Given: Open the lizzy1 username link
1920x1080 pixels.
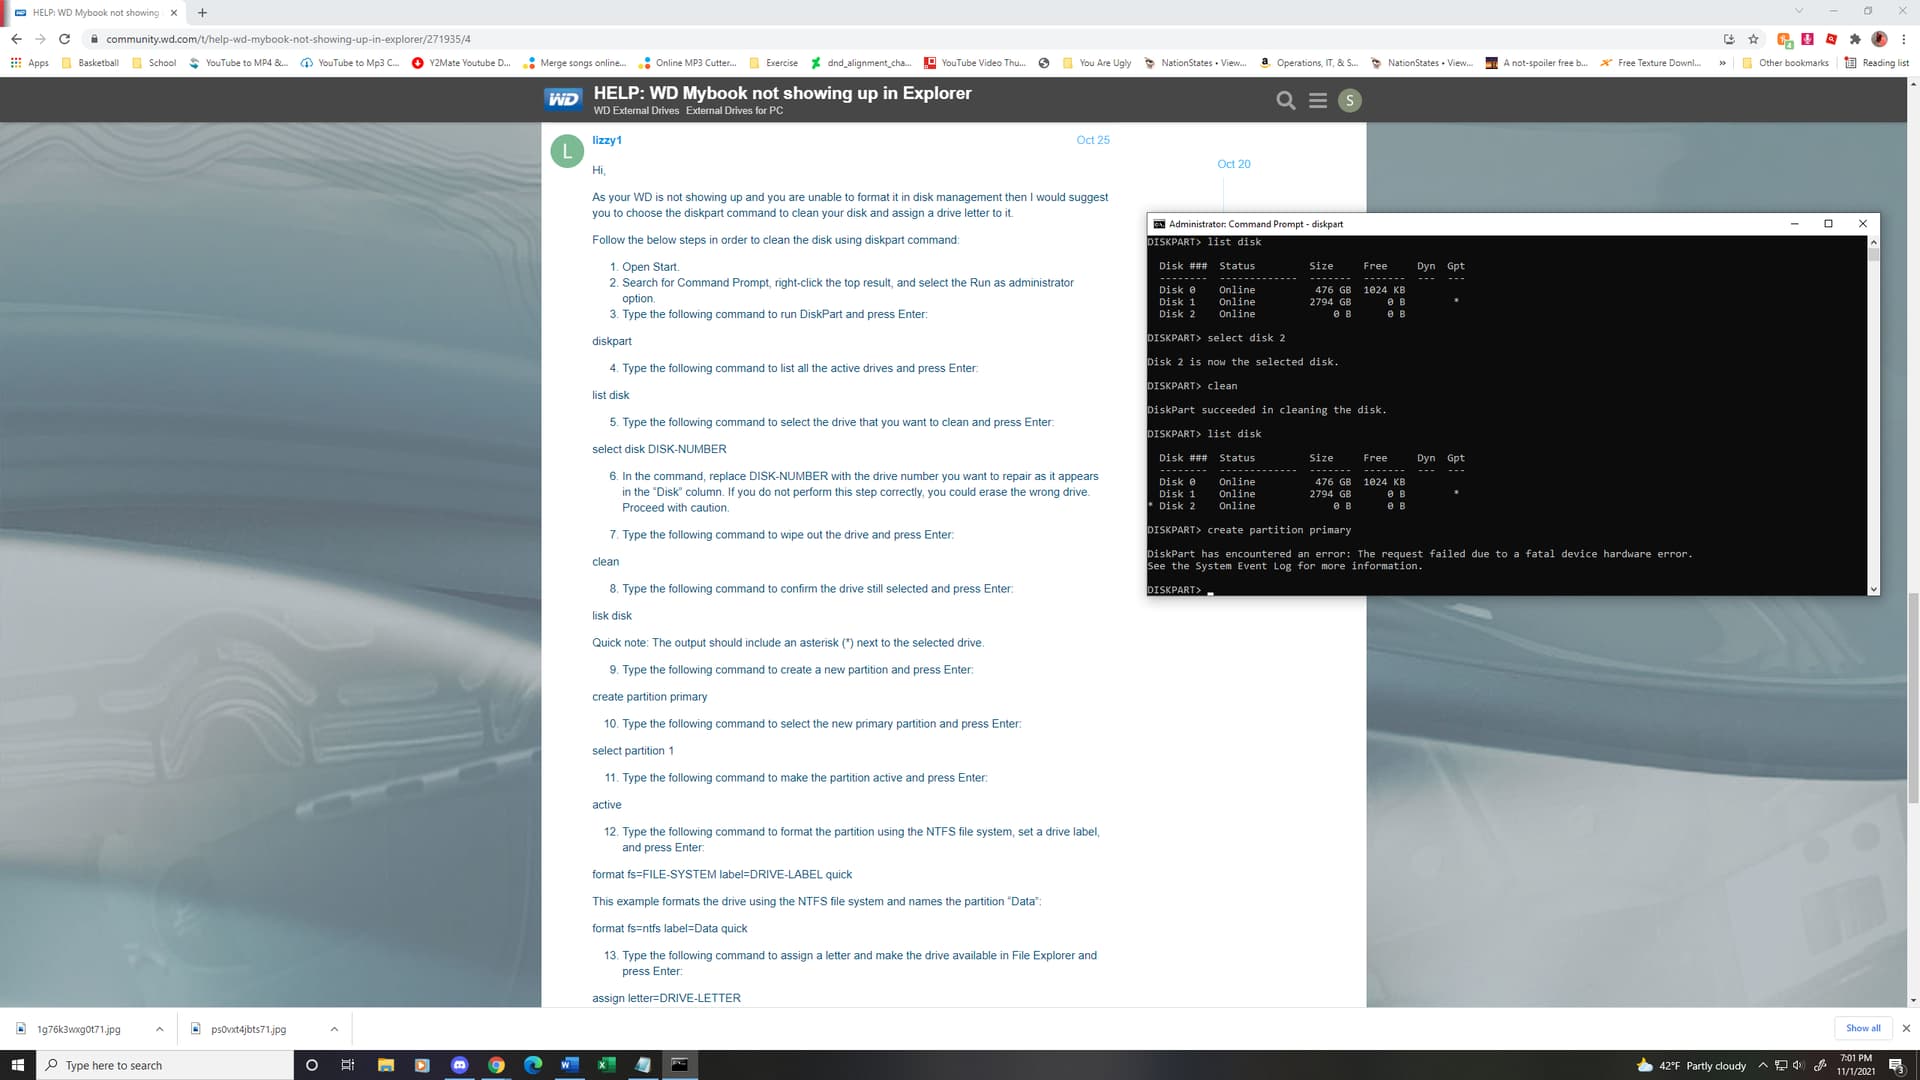Looking at the screenshot, I should (606, 140).
